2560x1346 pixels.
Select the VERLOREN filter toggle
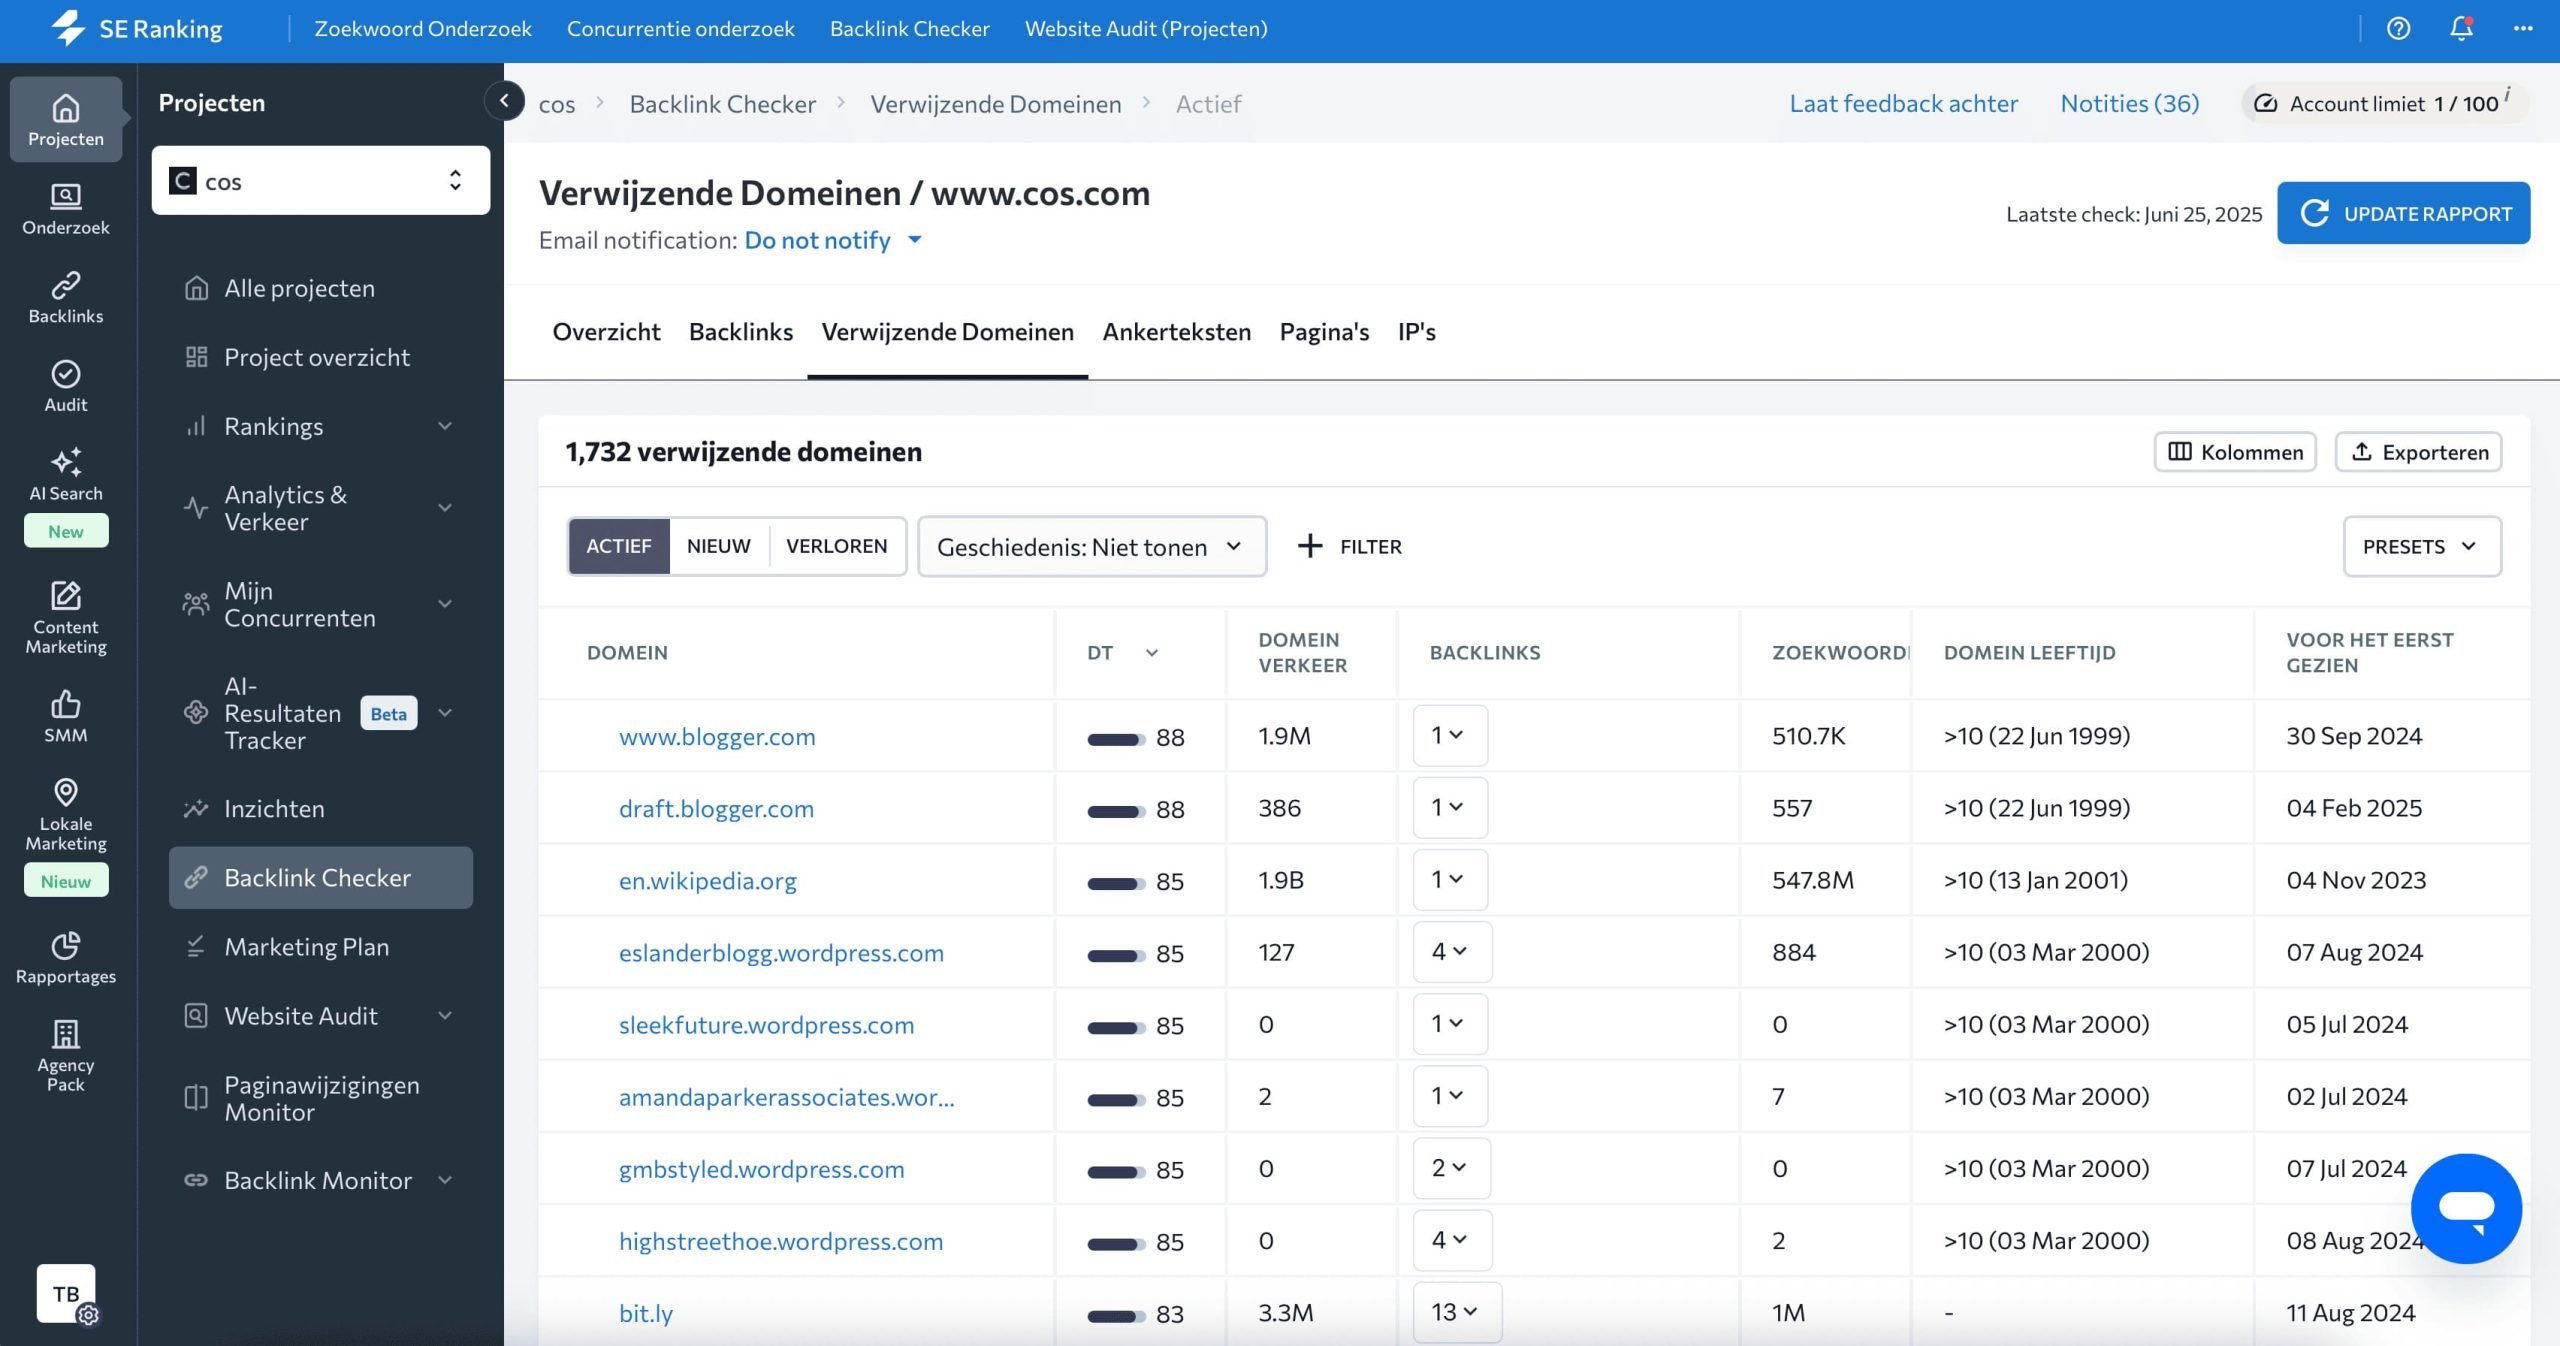837,546
